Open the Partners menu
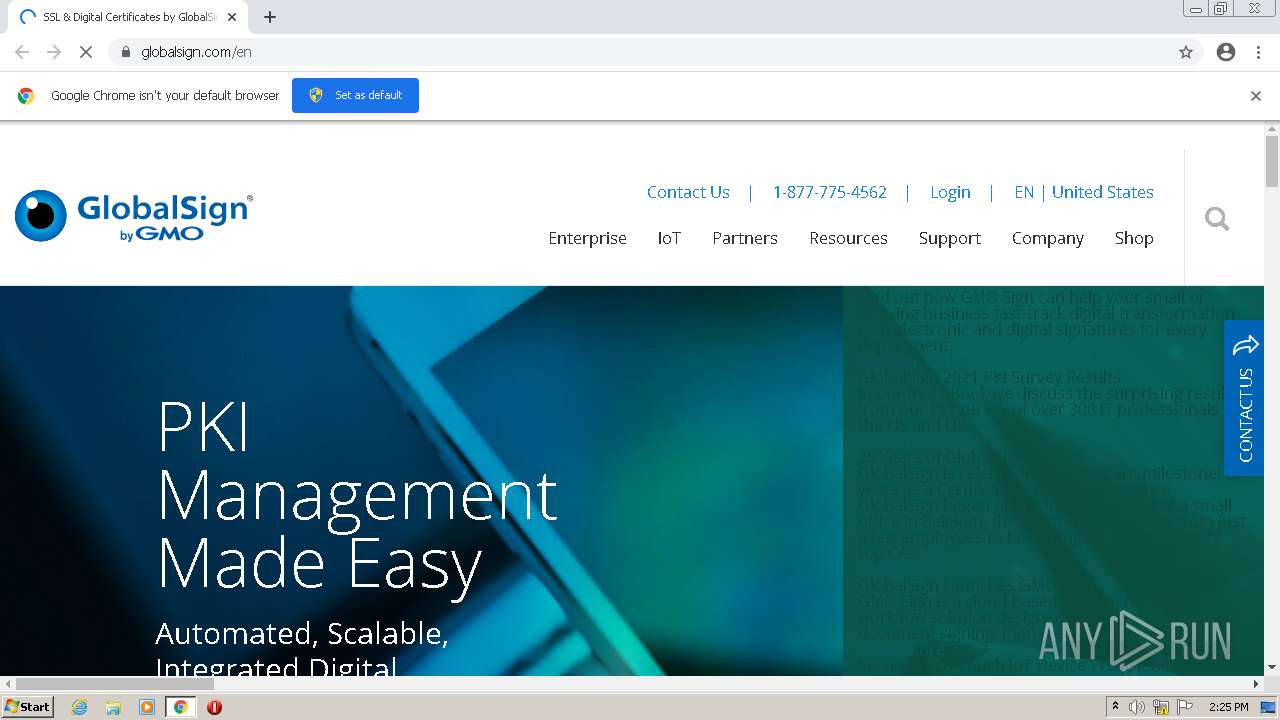 (745, 238)
